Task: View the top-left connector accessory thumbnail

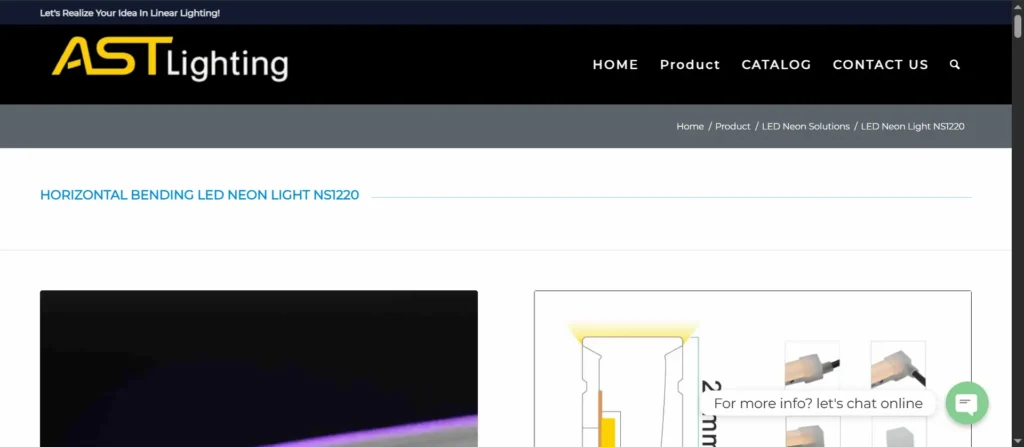Action: coord(812,365)
